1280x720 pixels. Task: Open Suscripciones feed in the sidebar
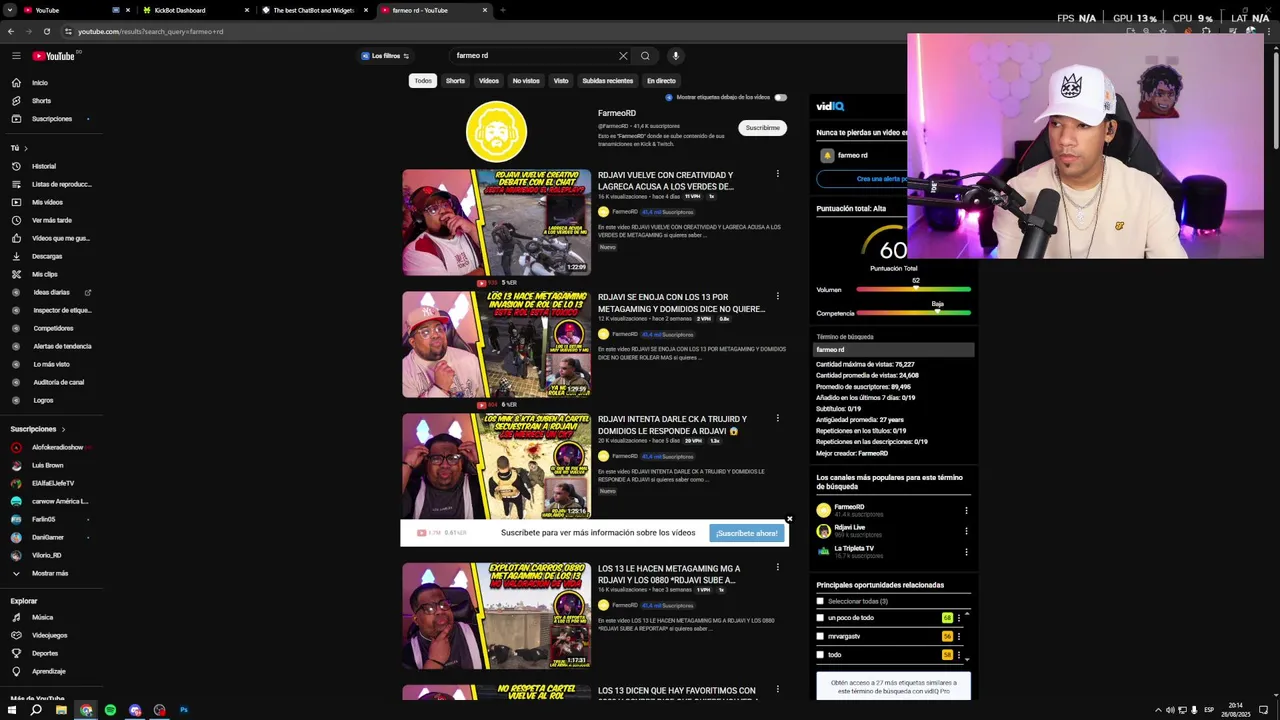pyautogui.click(x=51, y=119)
